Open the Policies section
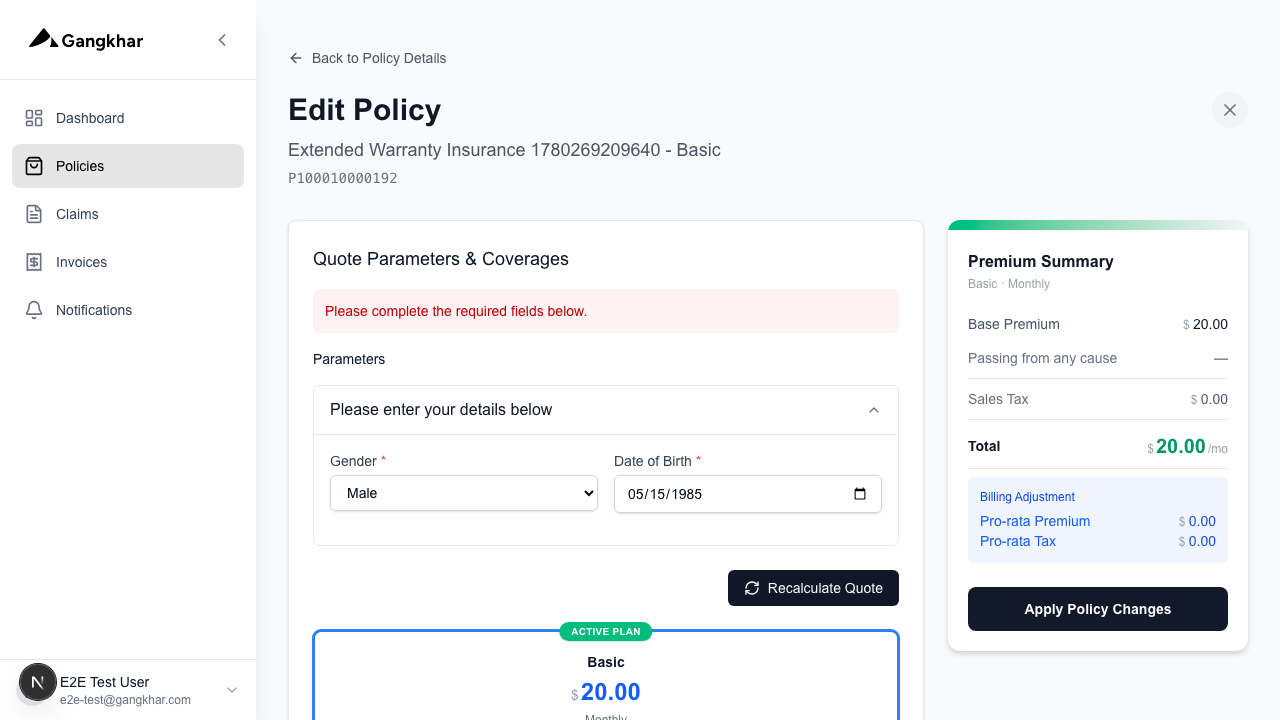 tap(128, 166)
